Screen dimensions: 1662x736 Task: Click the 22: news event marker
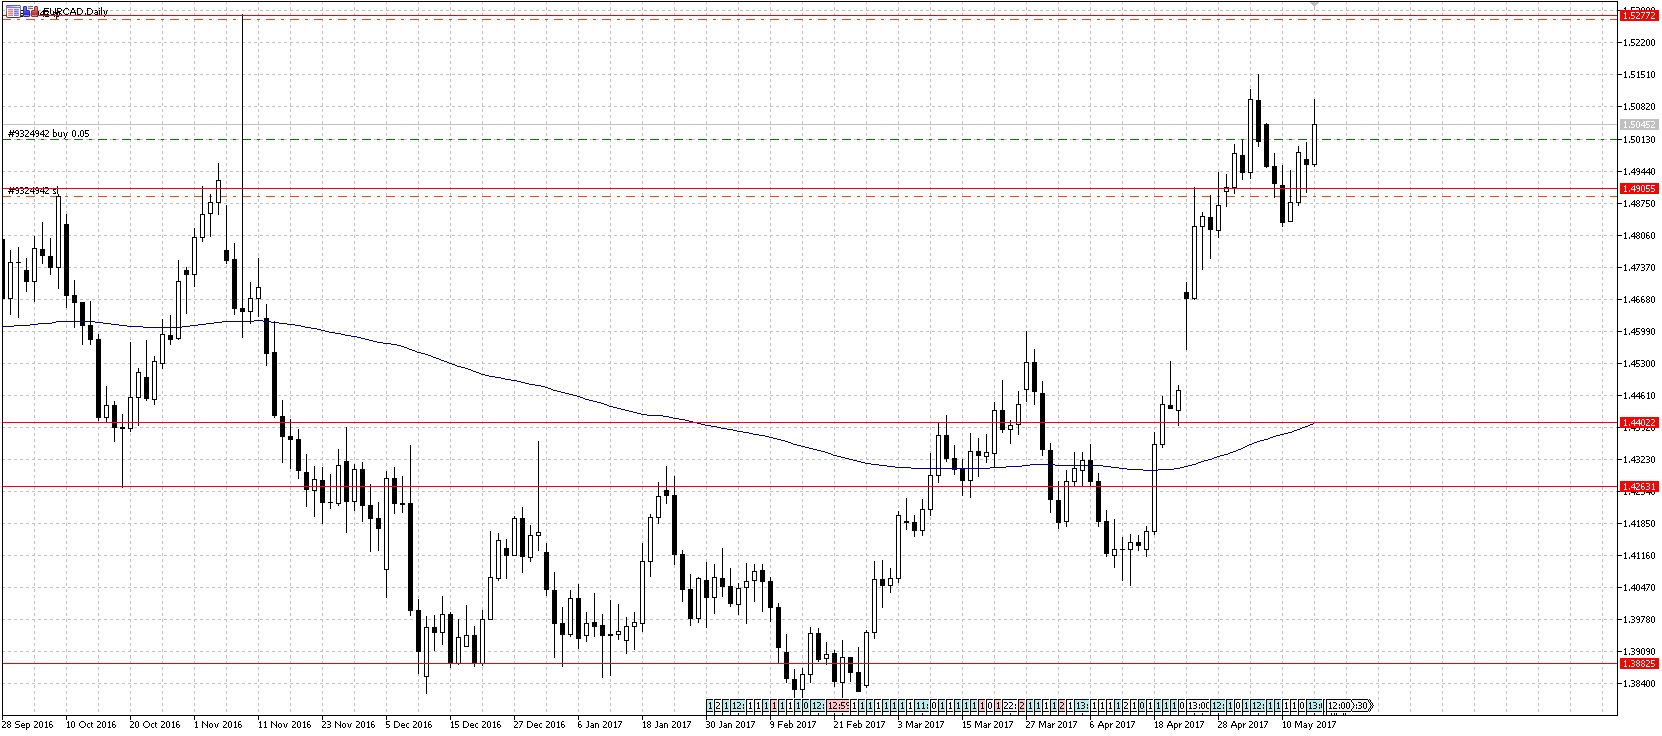coord(1010,706)
